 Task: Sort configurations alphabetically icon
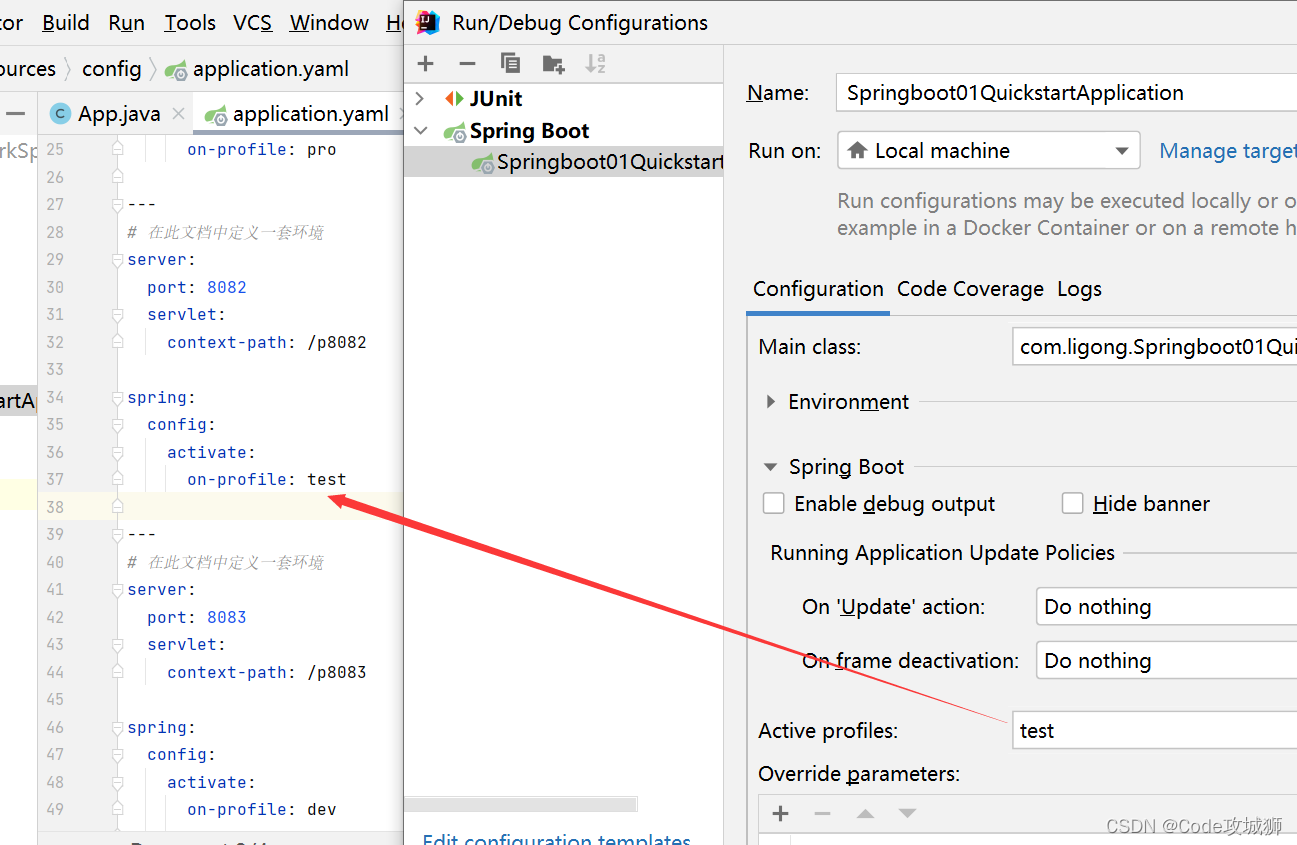click(596, 64)
